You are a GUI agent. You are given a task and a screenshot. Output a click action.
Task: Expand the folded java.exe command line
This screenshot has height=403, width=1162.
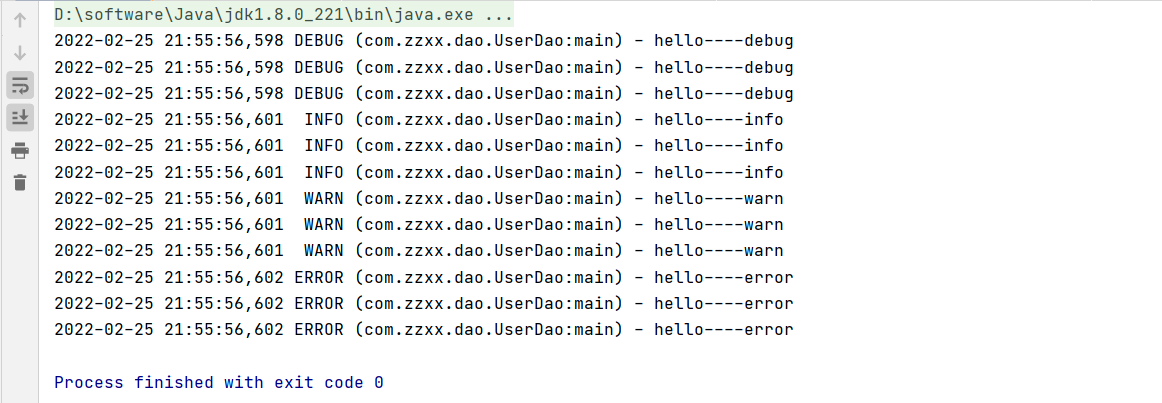pos(283,15)
